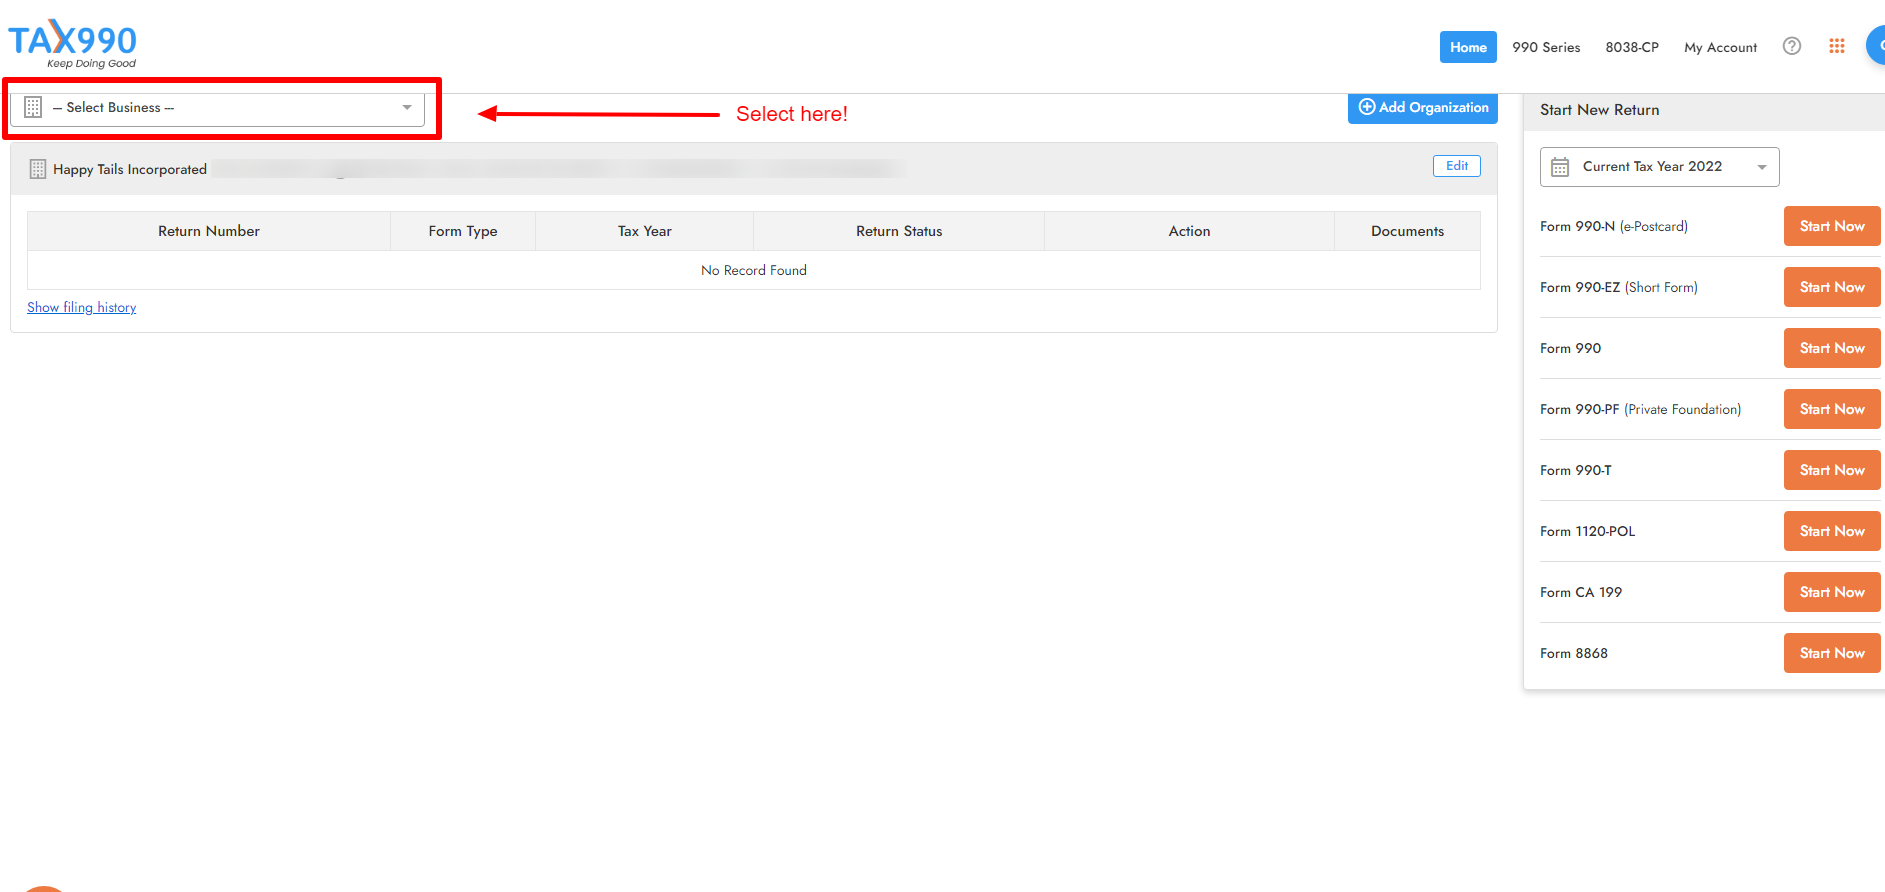This screenshot has height=892, width=1885.
Task: Click Form CA 199 label
Action: (x=1581, y=592)
